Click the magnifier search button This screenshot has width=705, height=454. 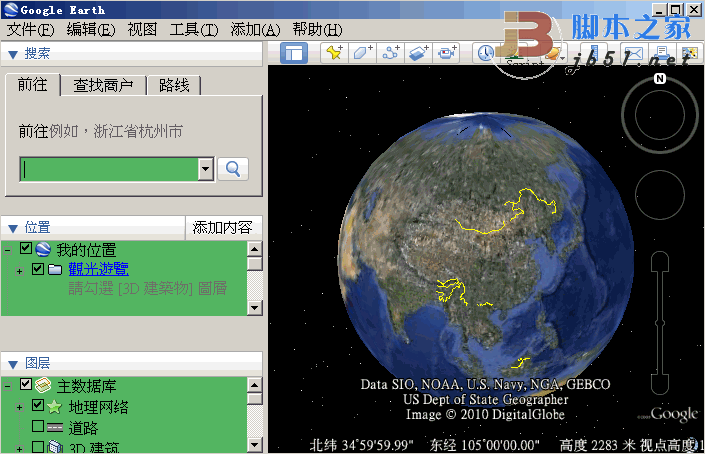[233, 169]
